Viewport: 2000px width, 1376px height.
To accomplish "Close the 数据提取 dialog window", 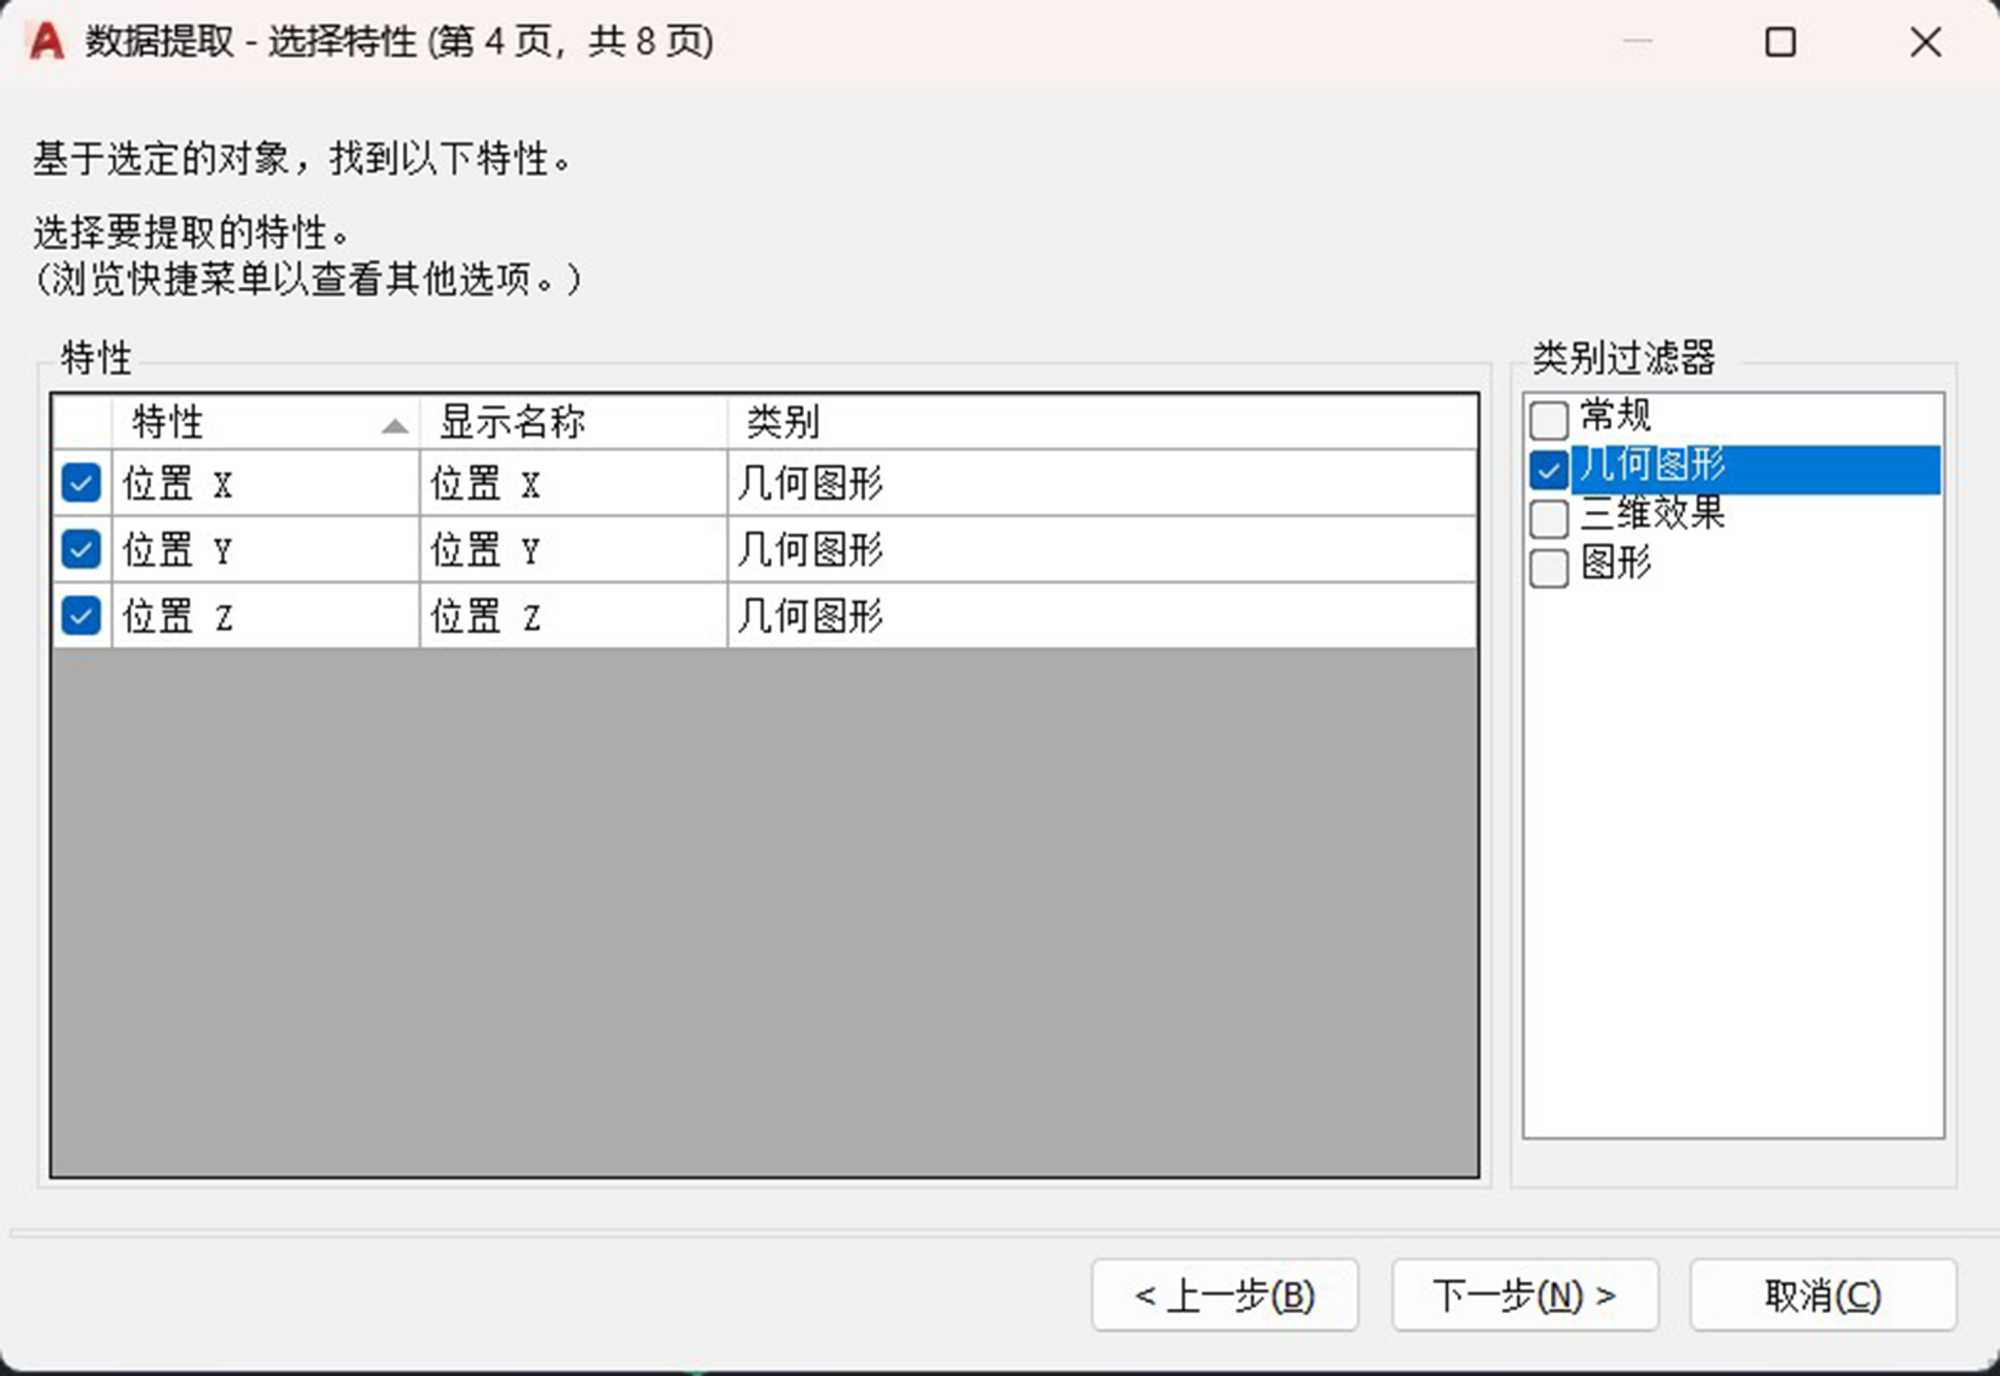I will (x=1925, y=42).
